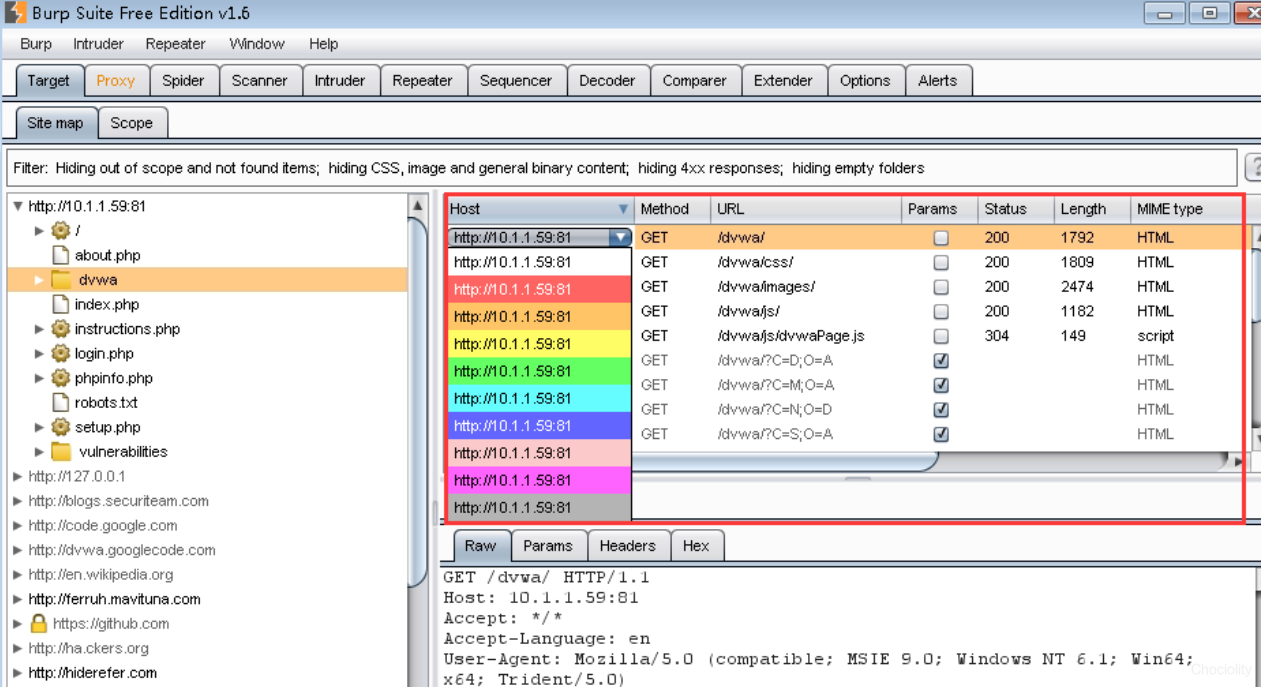The height and width of the screenshot is (687, 1261).
Task: Expand the http://blogs.securiteam.com node
Action: pyautogui.click(x=18, y=501)
